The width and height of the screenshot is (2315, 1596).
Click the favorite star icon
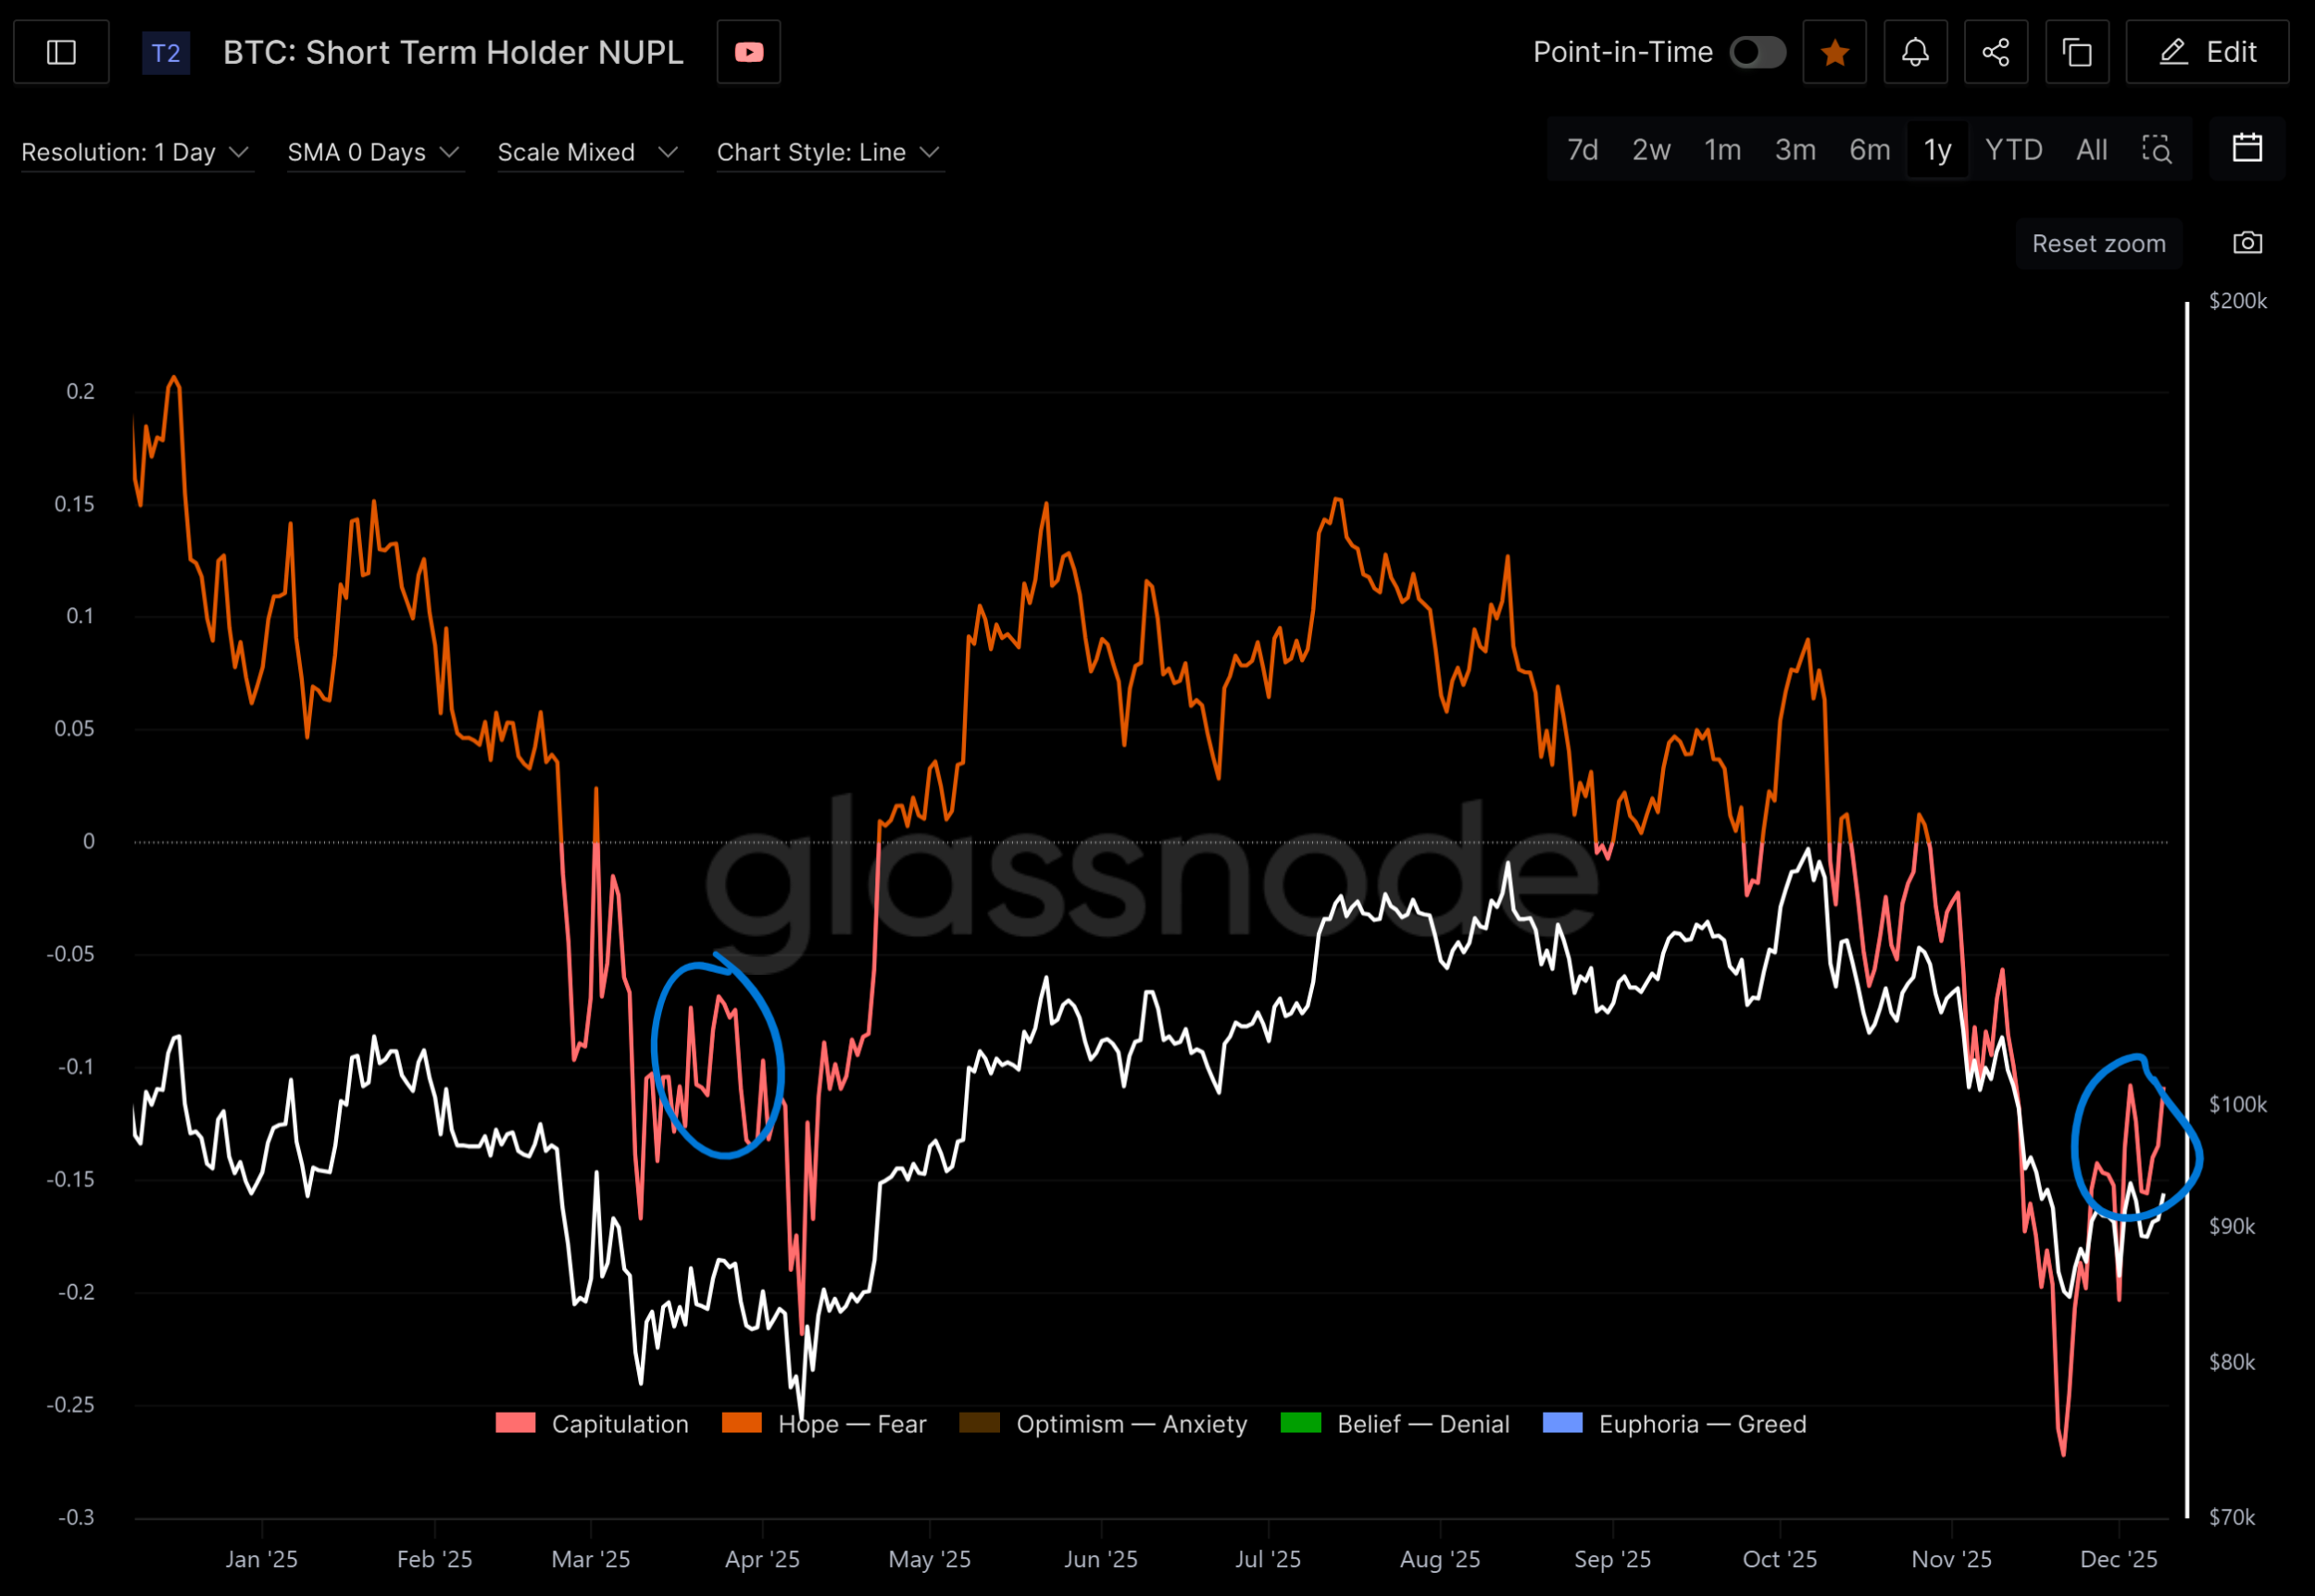tap(1834, 52)
